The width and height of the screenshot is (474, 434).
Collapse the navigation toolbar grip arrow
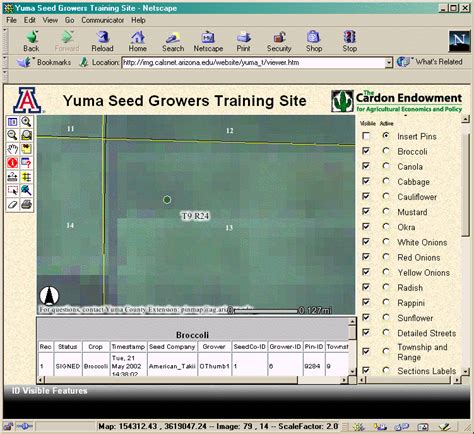tap(5, 41)
